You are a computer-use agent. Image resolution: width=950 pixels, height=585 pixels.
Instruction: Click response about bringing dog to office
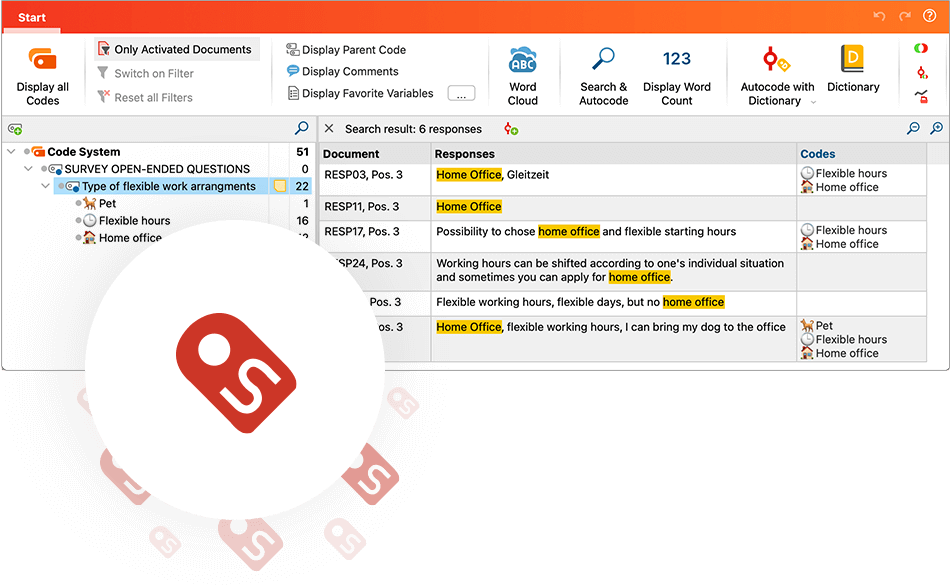point(611,327)
